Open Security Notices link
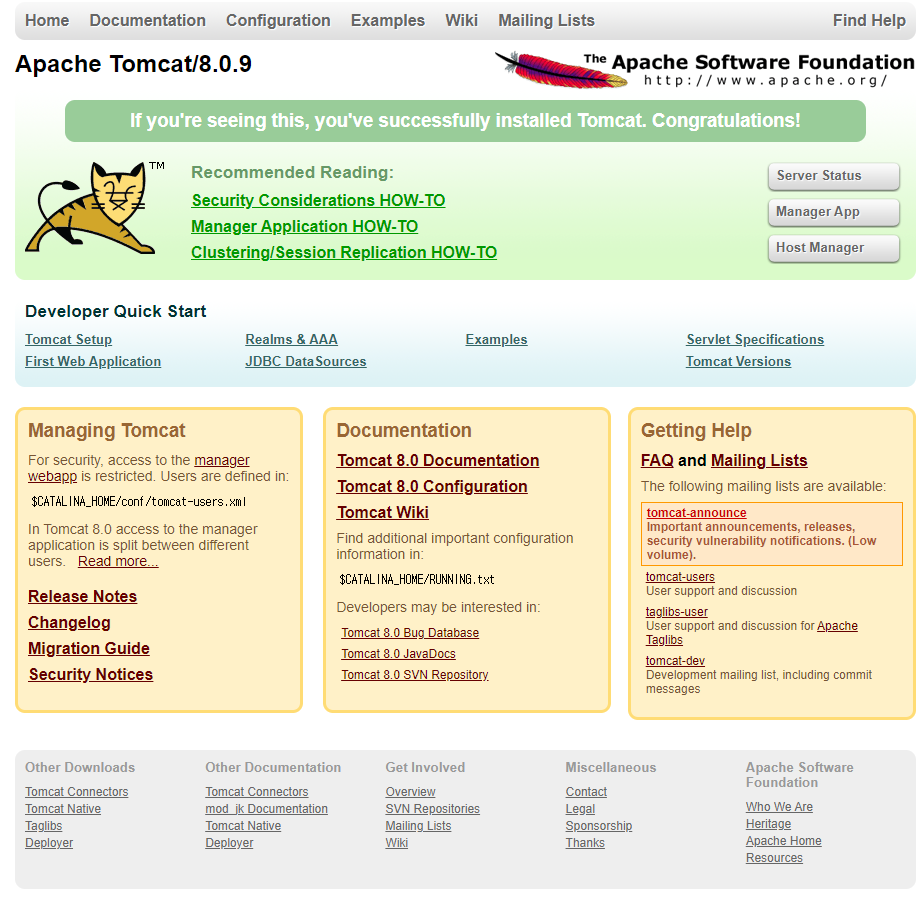The height and width of the screenshot is (898, 923). [91, 674]
